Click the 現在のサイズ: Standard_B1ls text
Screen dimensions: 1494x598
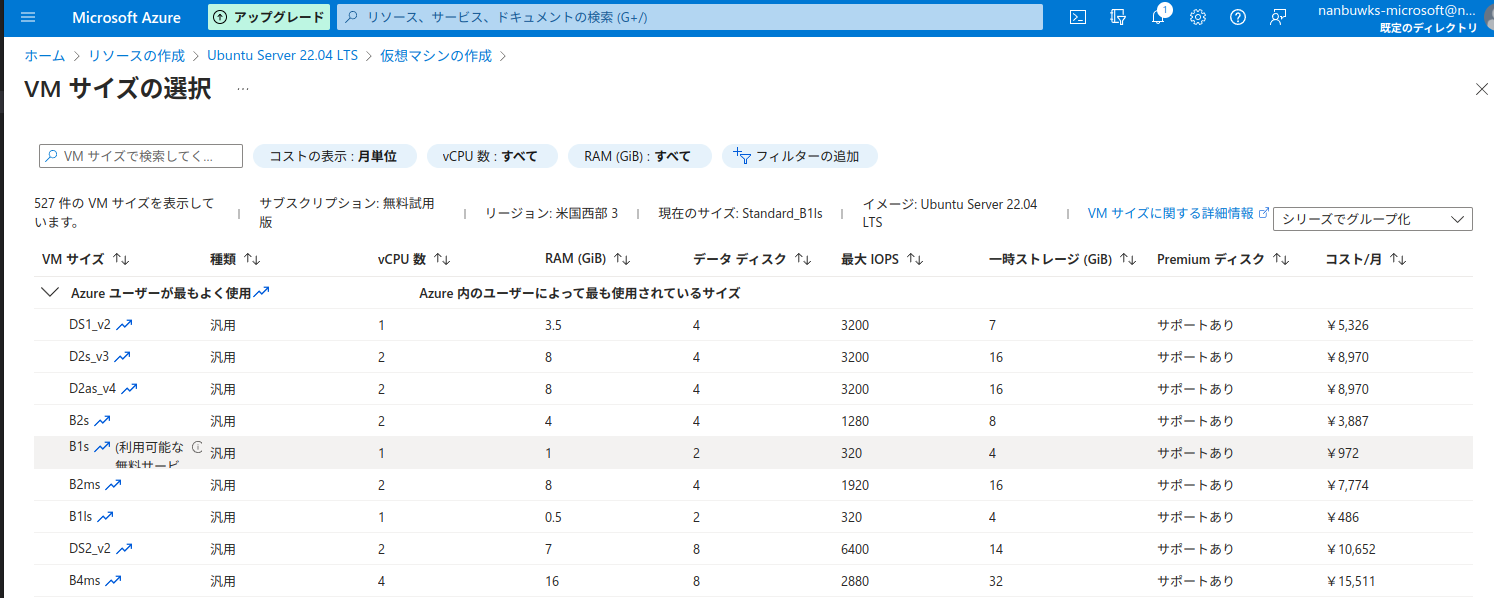[740, 213]
